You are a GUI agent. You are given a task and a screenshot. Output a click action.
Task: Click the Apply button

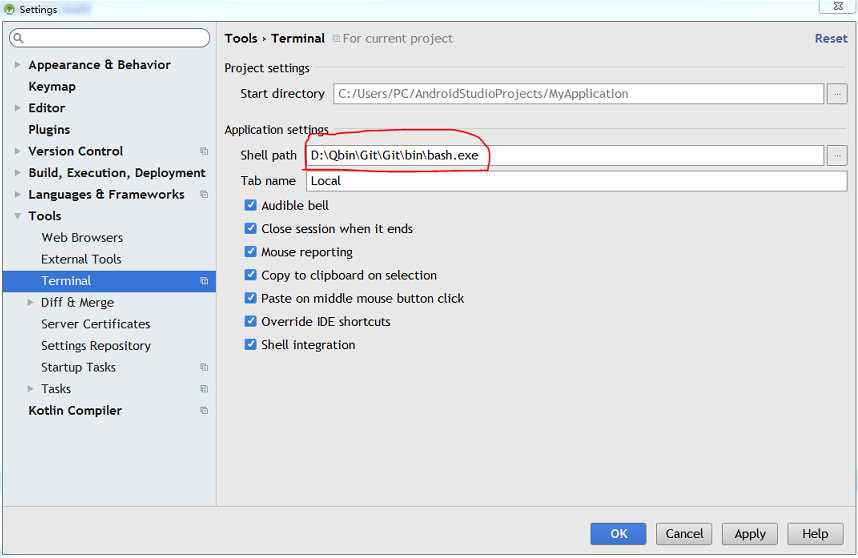pyautogui.click(x=750, y=533)
